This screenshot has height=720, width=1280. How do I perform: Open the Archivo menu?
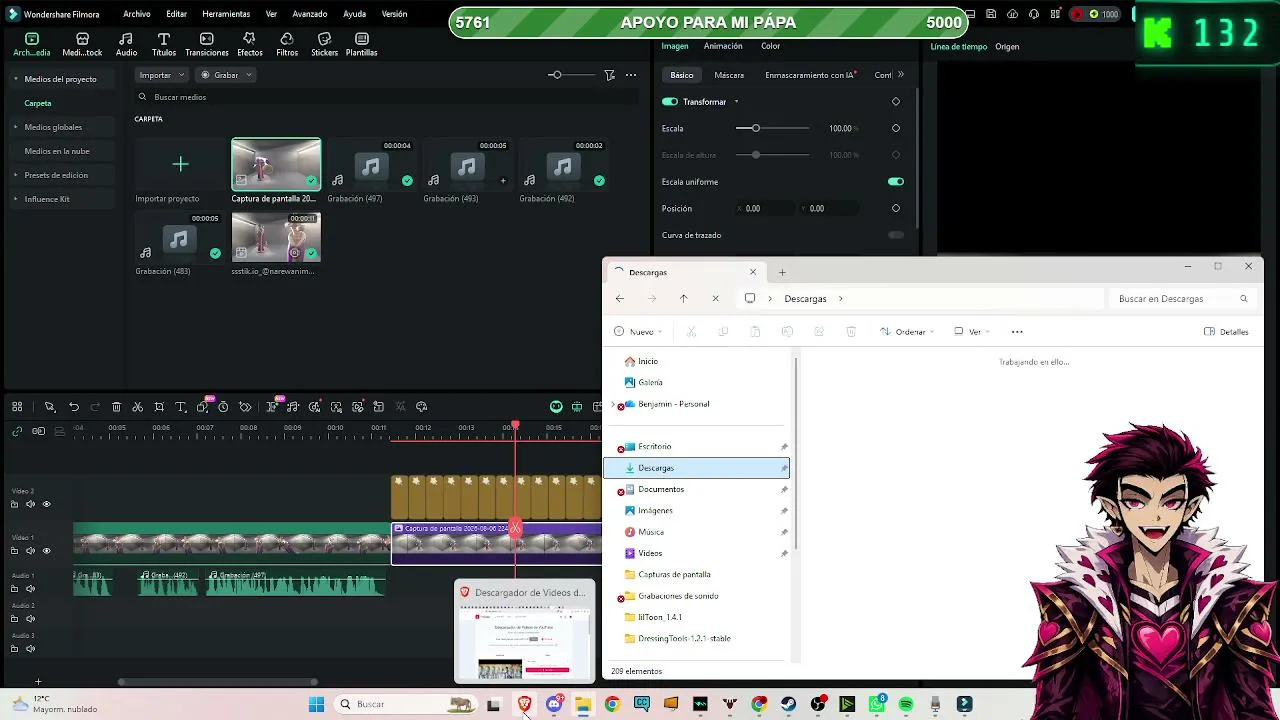[x=137, y=14]
